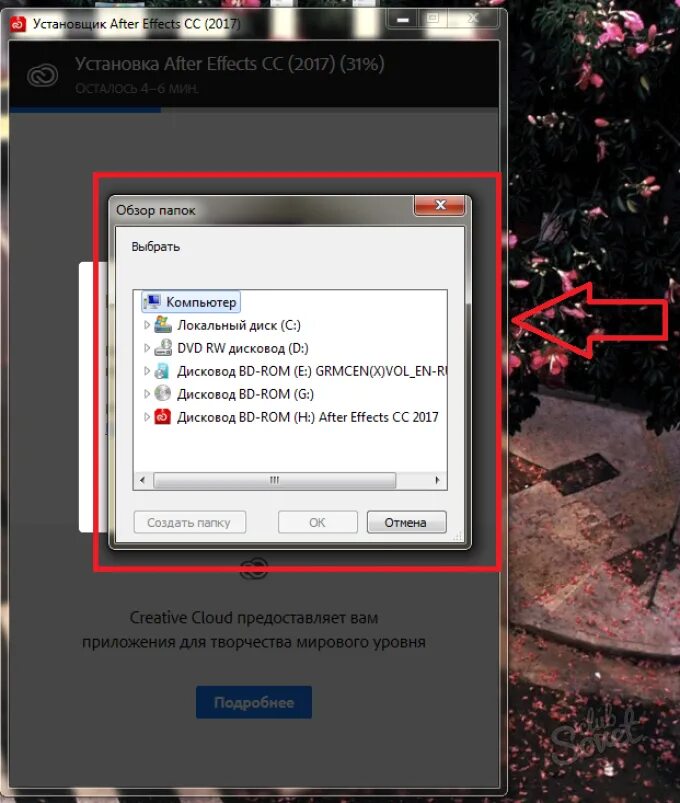Select Компьютер in the folder tree

[x=191, y=302]
